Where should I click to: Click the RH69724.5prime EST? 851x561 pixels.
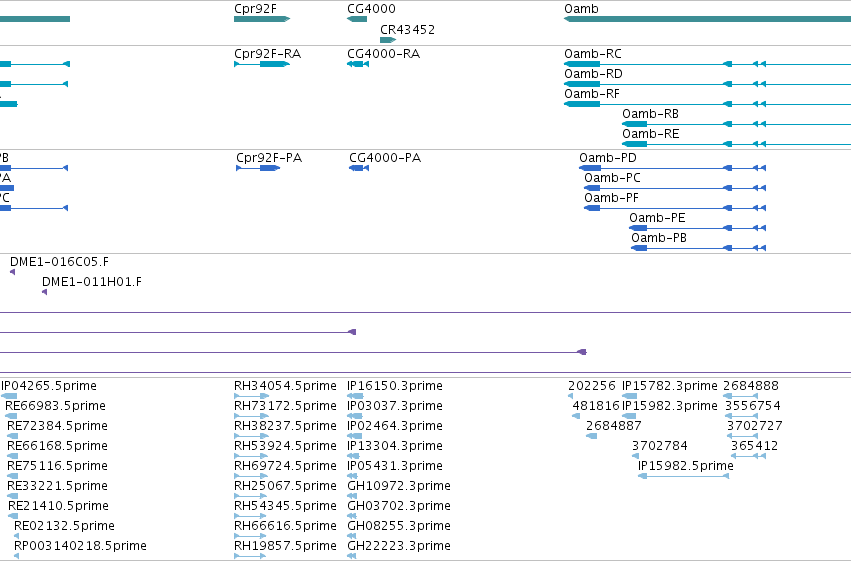point(250,476)
